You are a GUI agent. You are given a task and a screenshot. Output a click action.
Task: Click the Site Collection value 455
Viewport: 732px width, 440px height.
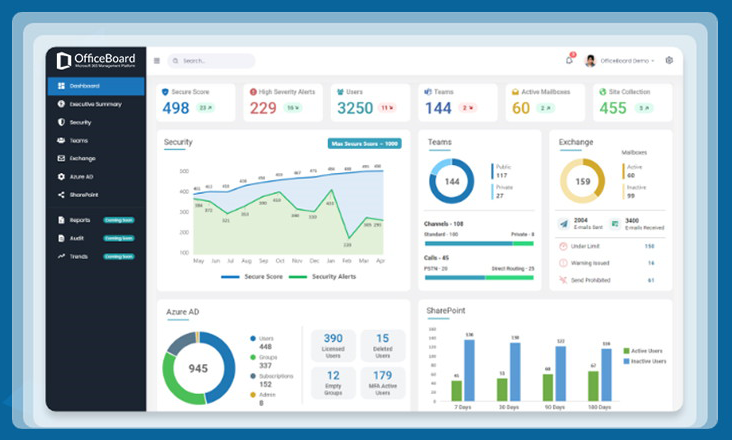click(613, 108)
